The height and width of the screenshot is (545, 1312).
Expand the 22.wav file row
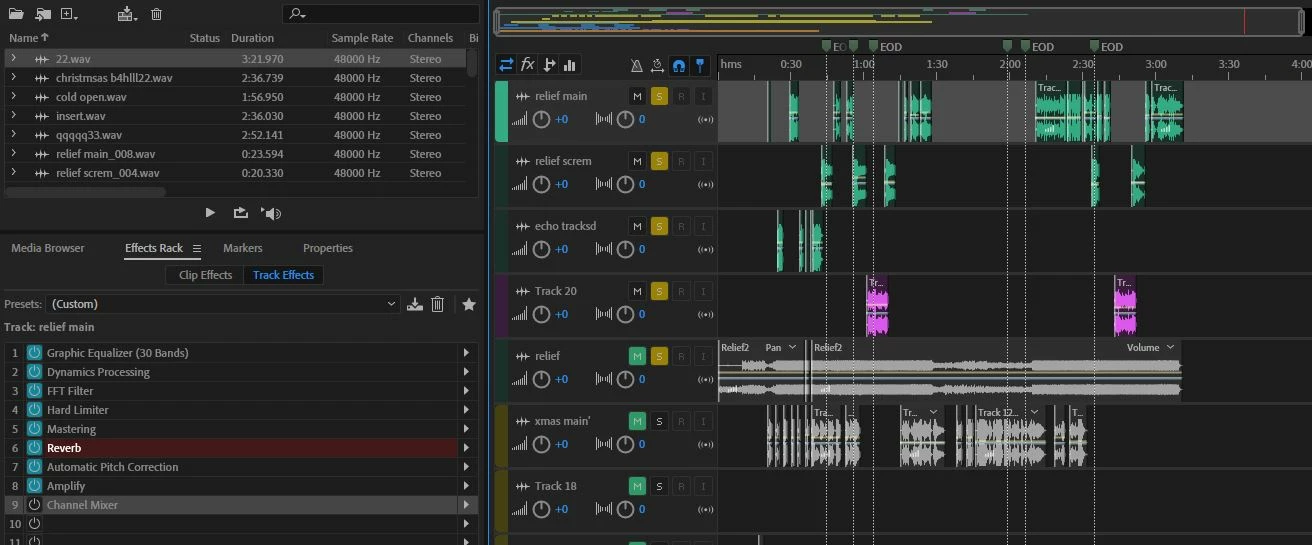[13, 58]
